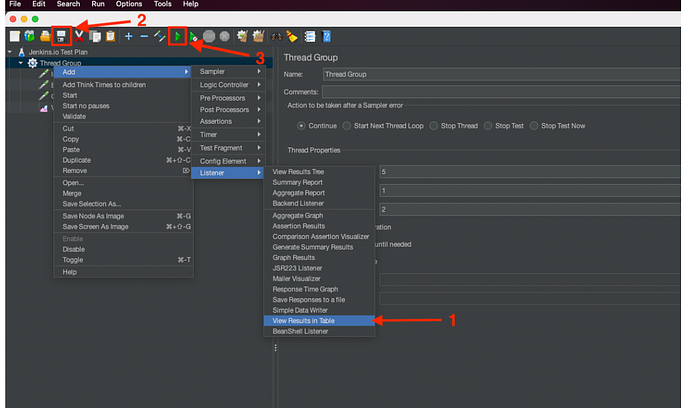
Task: Expand the Pre Processors submenu
Action: click(x=227, y=98)
